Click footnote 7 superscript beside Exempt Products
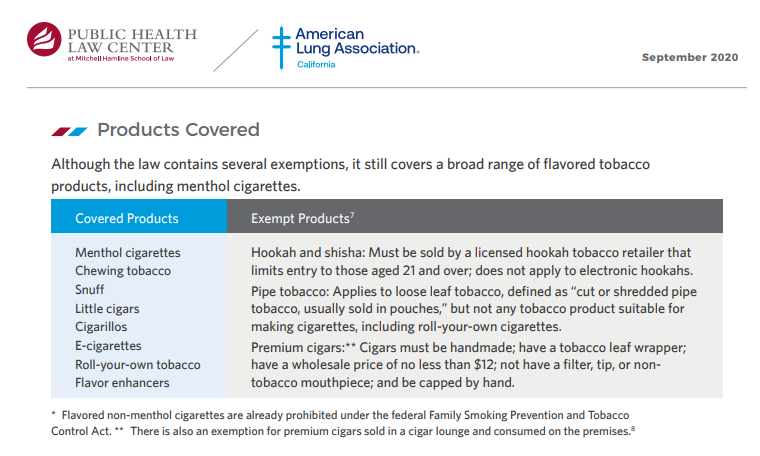Screen dimensions: 760x456 (x=352, y=215)
